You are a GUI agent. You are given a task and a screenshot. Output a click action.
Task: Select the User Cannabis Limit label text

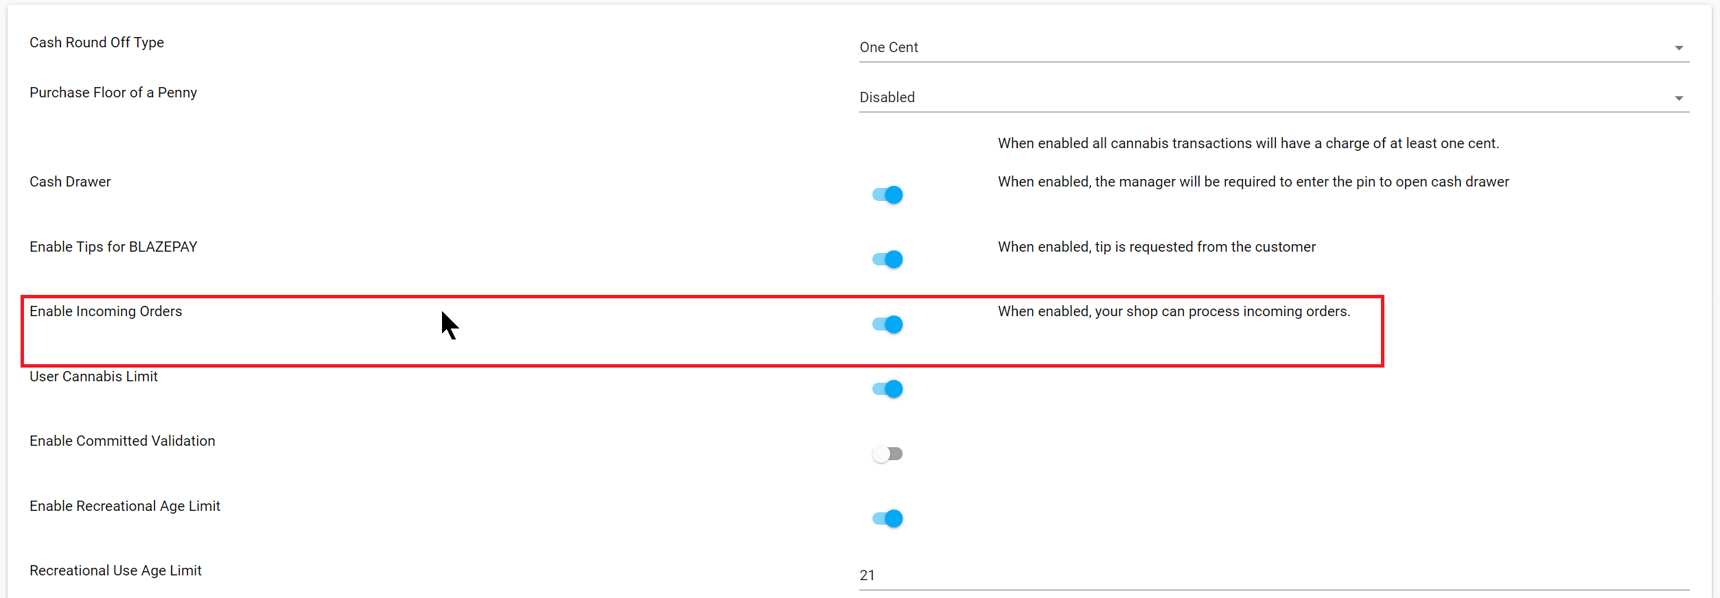pos(93,376)
